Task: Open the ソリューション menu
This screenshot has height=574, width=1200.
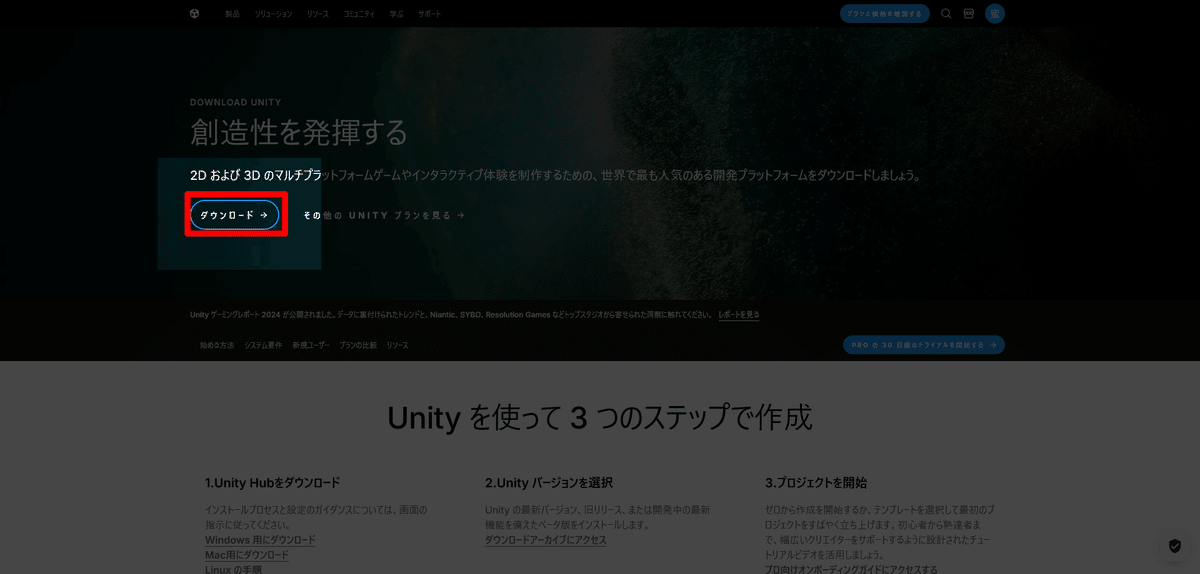Action: click(x=273, y=14)
